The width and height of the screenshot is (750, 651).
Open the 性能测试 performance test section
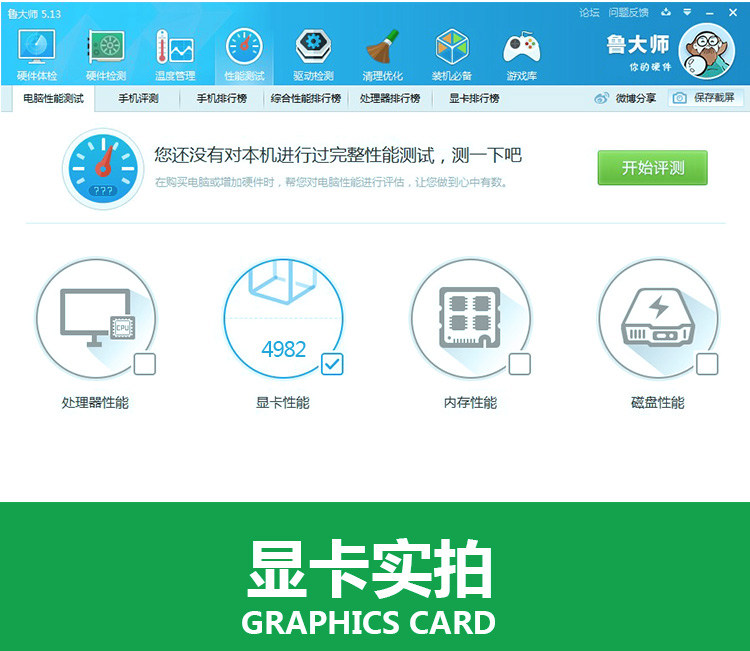click(244, 54)
